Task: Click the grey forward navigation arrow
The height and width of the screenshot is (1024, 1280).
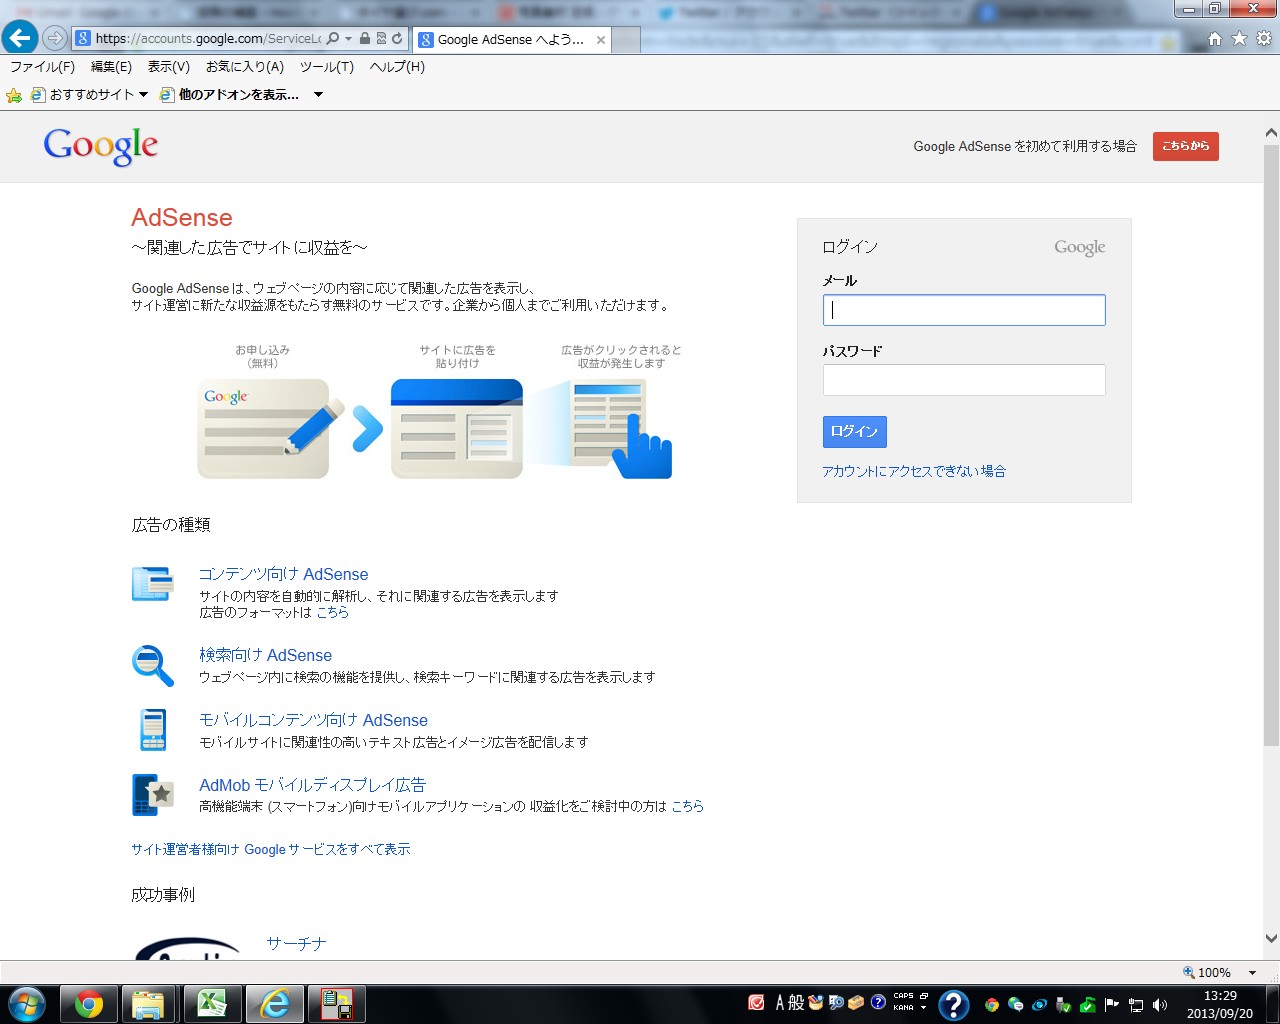Action: (x=55, y=38)
